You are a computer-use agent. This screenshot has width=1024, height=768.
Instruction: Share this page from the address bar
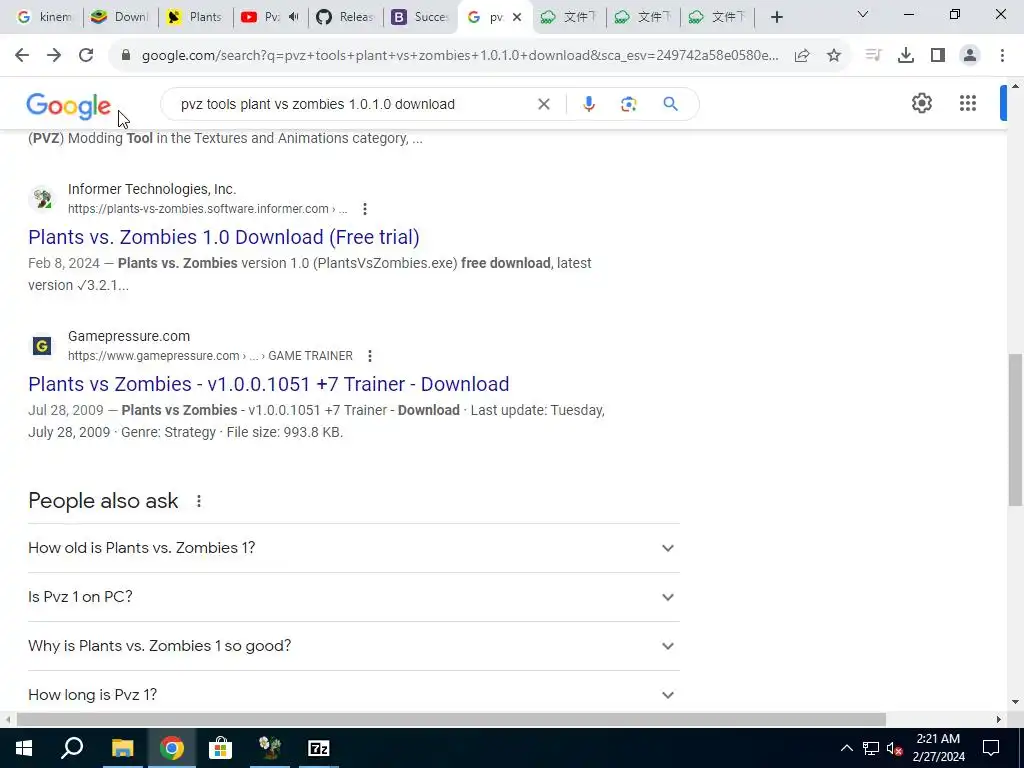802,56
